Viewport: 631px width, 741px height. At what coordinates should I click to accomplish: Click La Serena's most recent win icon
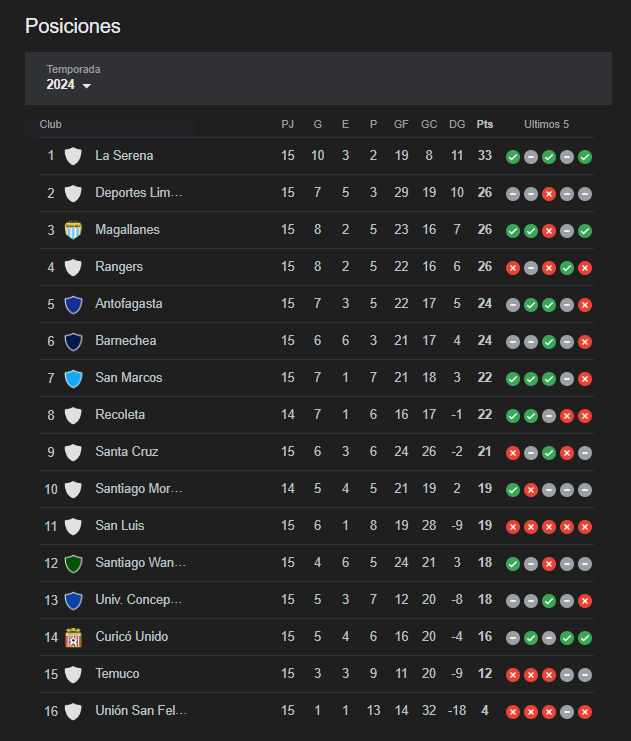pyautogui.click(x=585, y=157)
